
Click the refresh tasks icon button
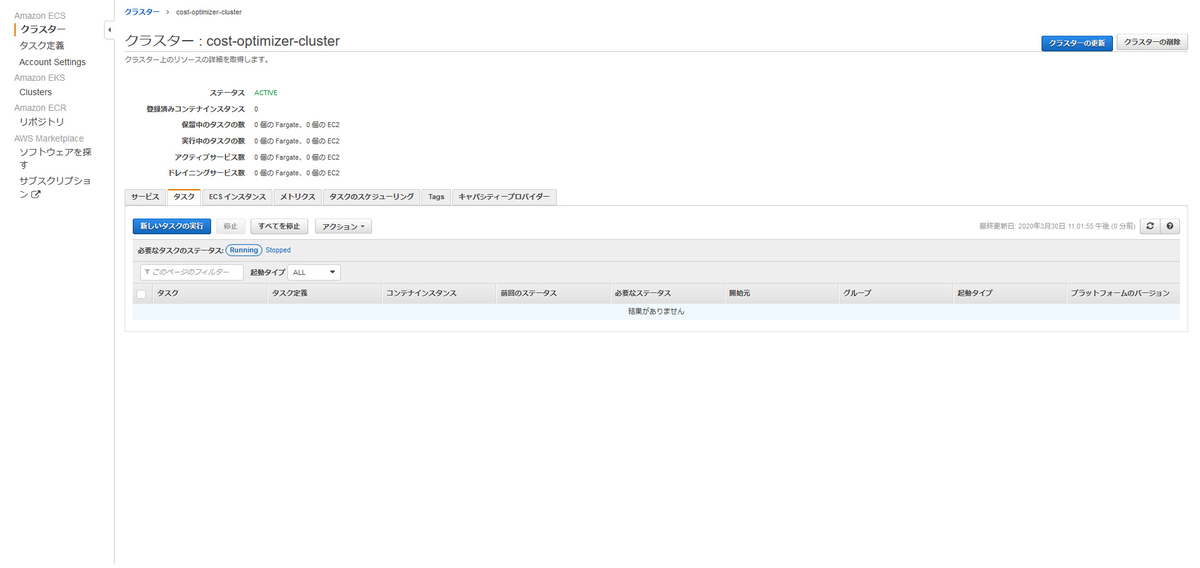pyautogui.click(x=1150, y=226)
